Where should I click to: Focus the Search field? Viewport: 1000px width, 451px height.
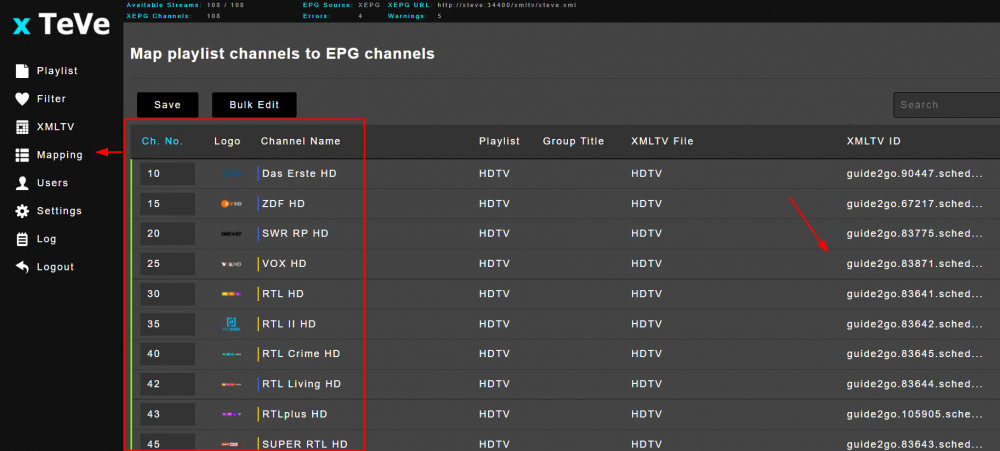(946, 105)
